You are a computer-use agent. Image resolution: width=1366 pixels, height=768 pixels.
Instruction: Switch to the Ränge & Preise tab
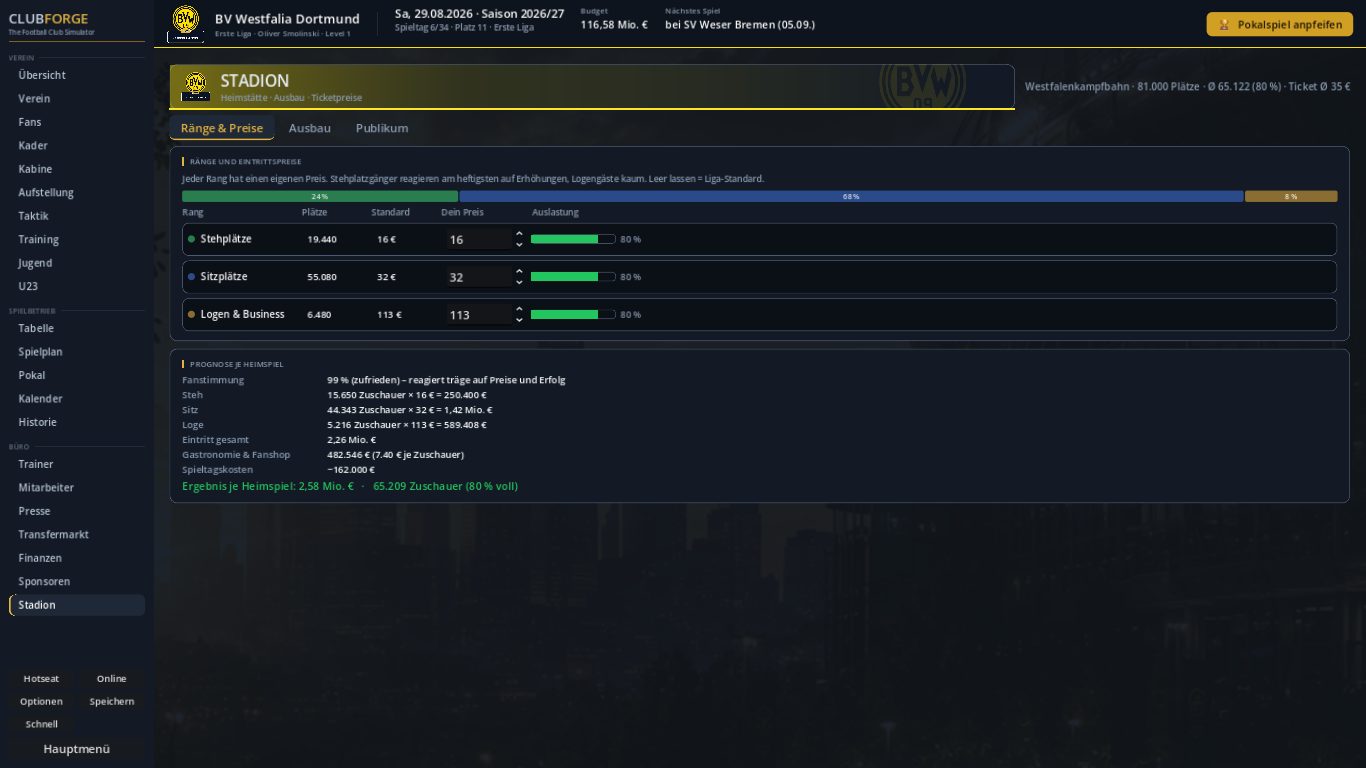222,128
